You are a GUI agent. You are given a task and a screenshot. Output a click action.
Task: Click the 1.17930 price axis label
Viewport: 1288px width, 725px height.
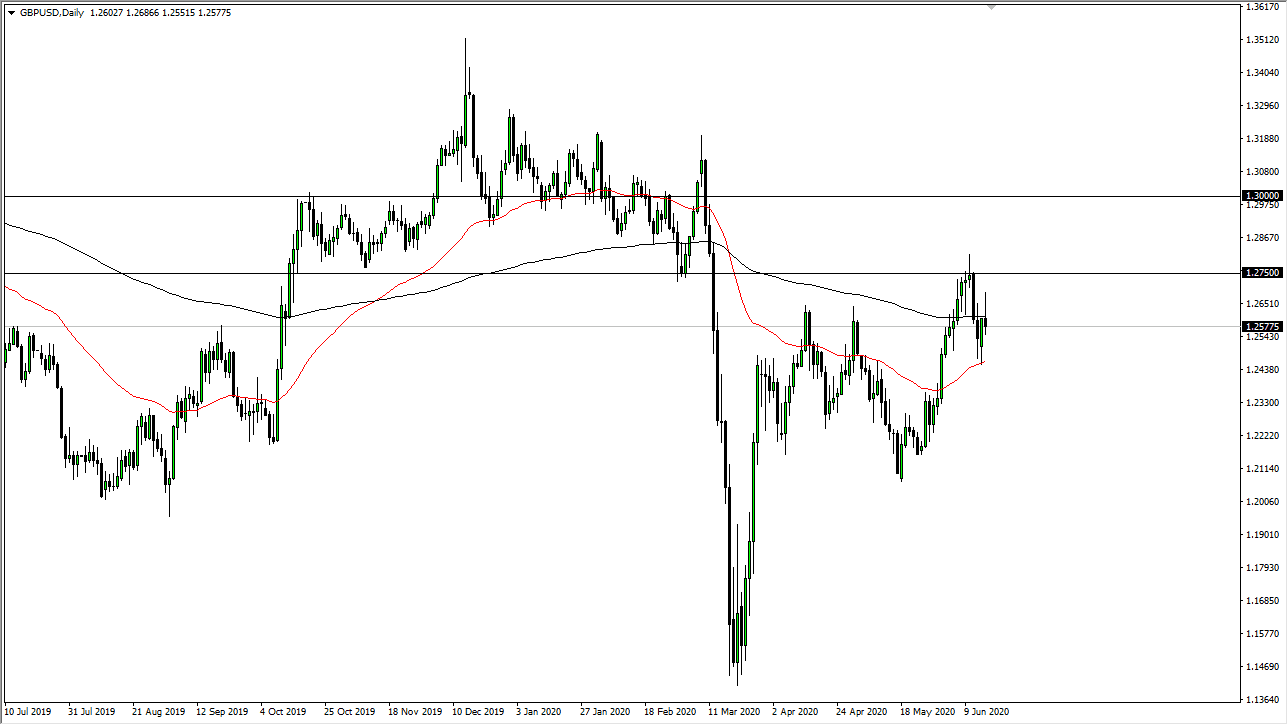click(1262, 568)
